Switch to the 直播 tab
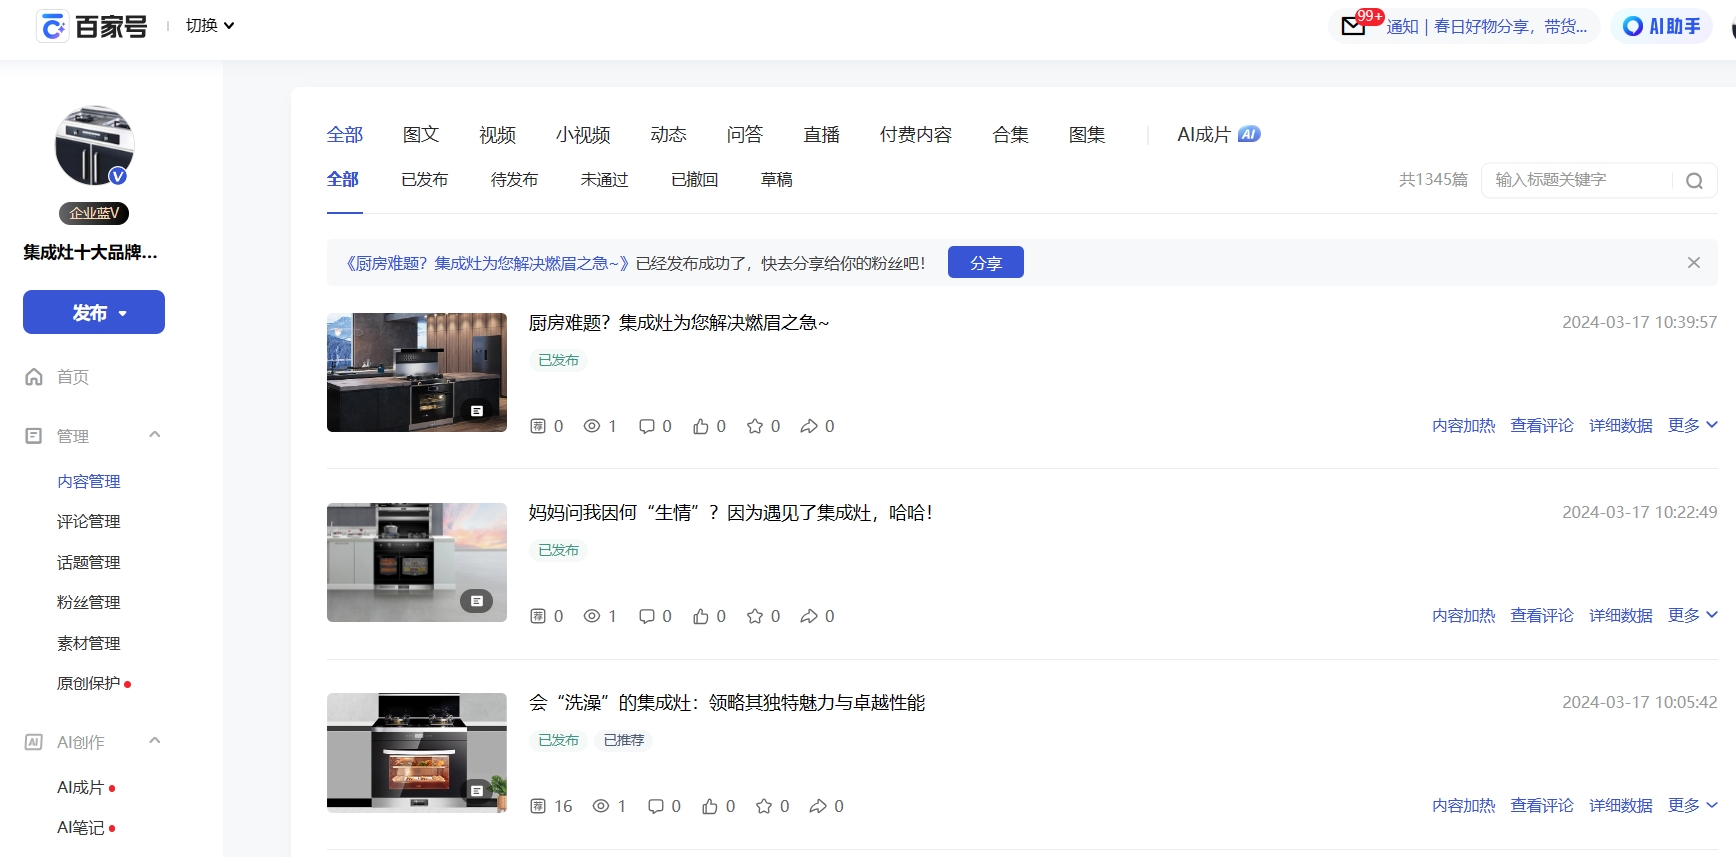The image size is (1736, 857). [x=822, y=134]
